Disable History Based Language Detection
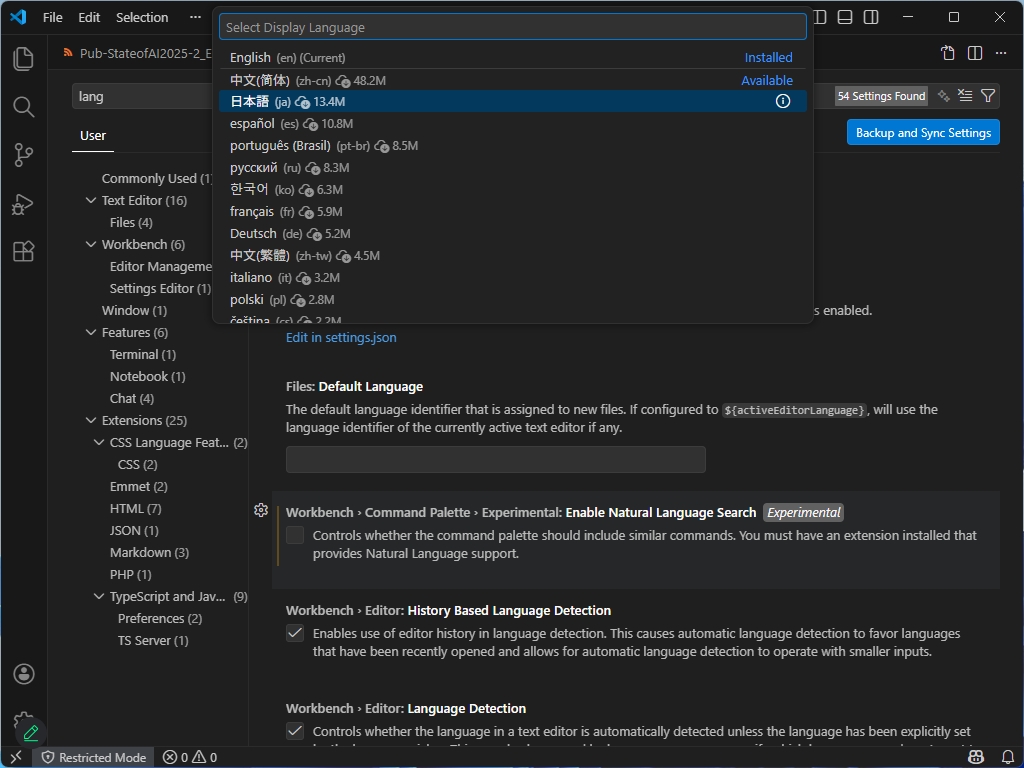This screenshot has width=1024, height=768. [295, 633]
